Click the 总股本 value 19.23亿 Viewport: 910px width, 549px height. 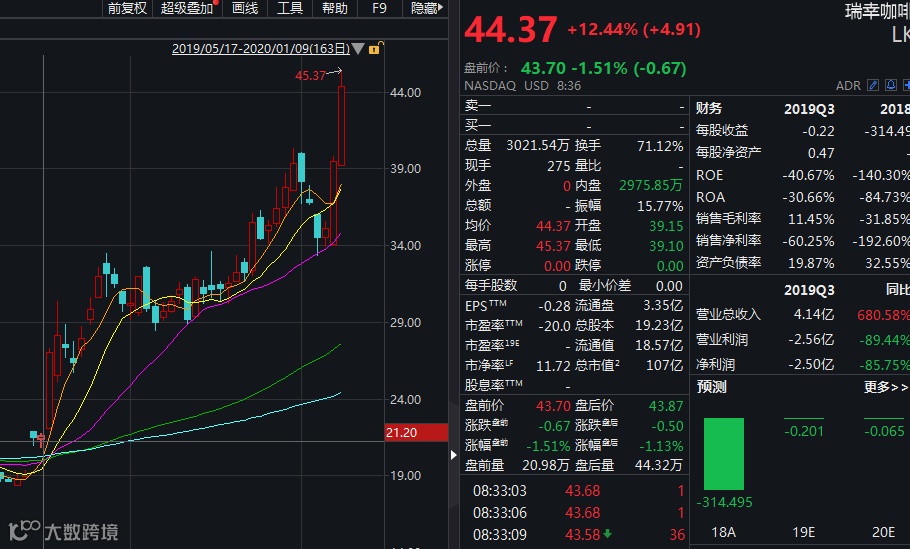[x=659, y=326]
